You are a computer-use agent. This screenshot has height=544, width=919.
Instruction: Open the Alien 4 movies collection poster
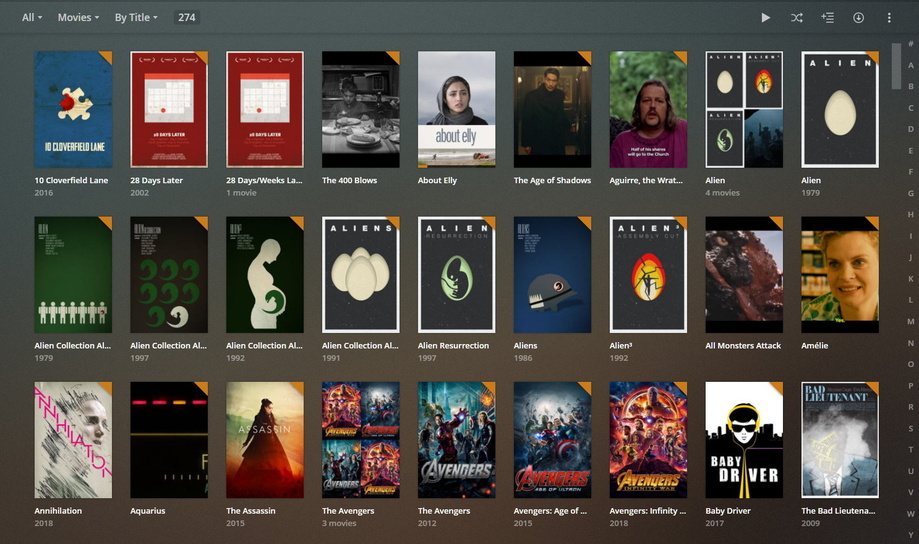(744, 110)
